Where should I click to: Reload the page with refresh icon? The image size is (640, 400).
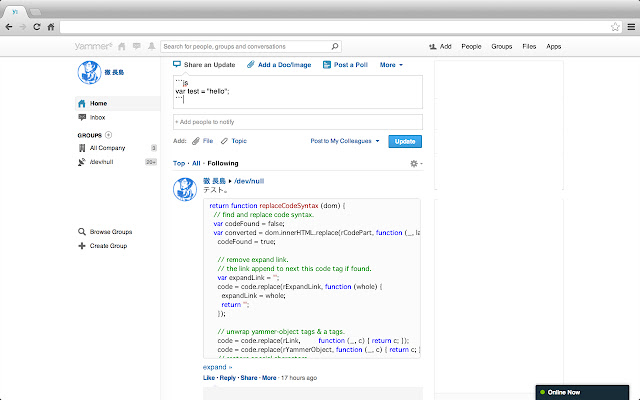coord(37,27)
